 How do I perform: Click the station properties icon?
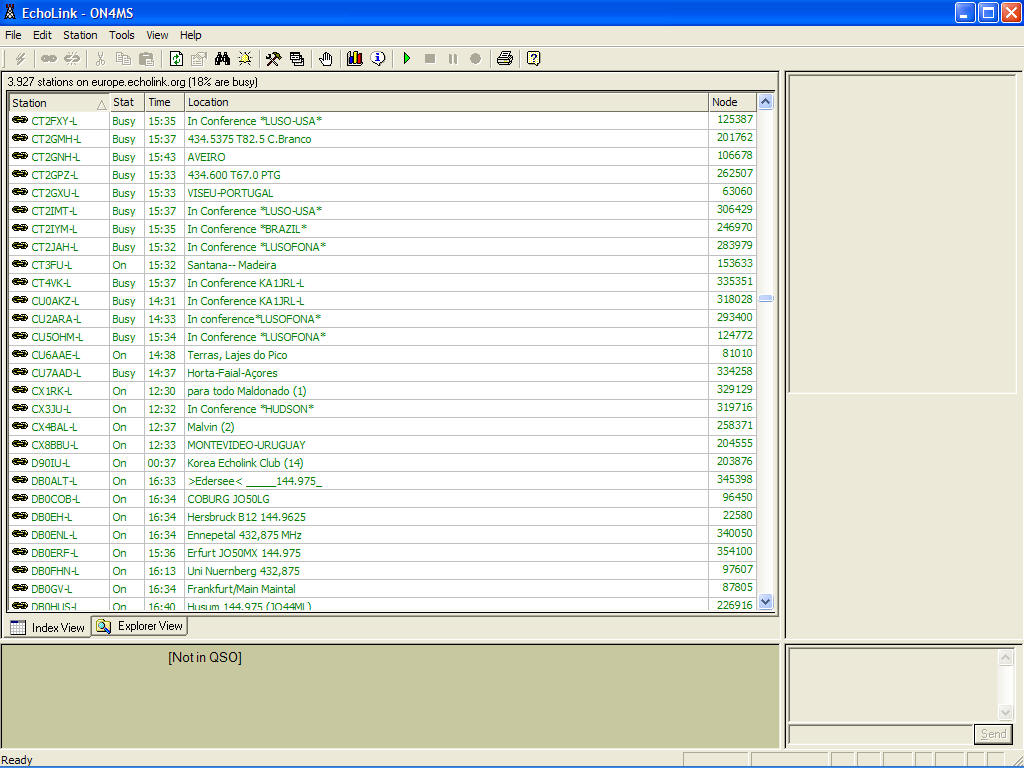pyautogui.click(x=199, y=59)
